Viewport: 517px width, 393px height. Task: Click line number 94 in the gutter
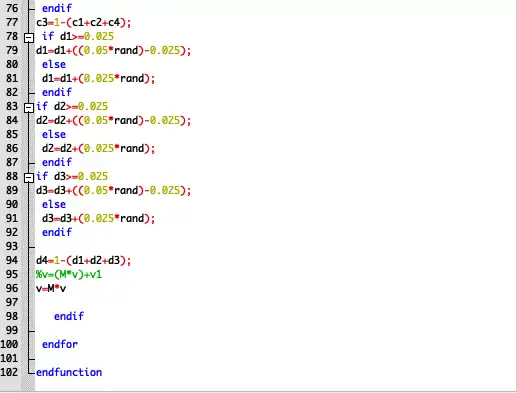tap(12, 260)
